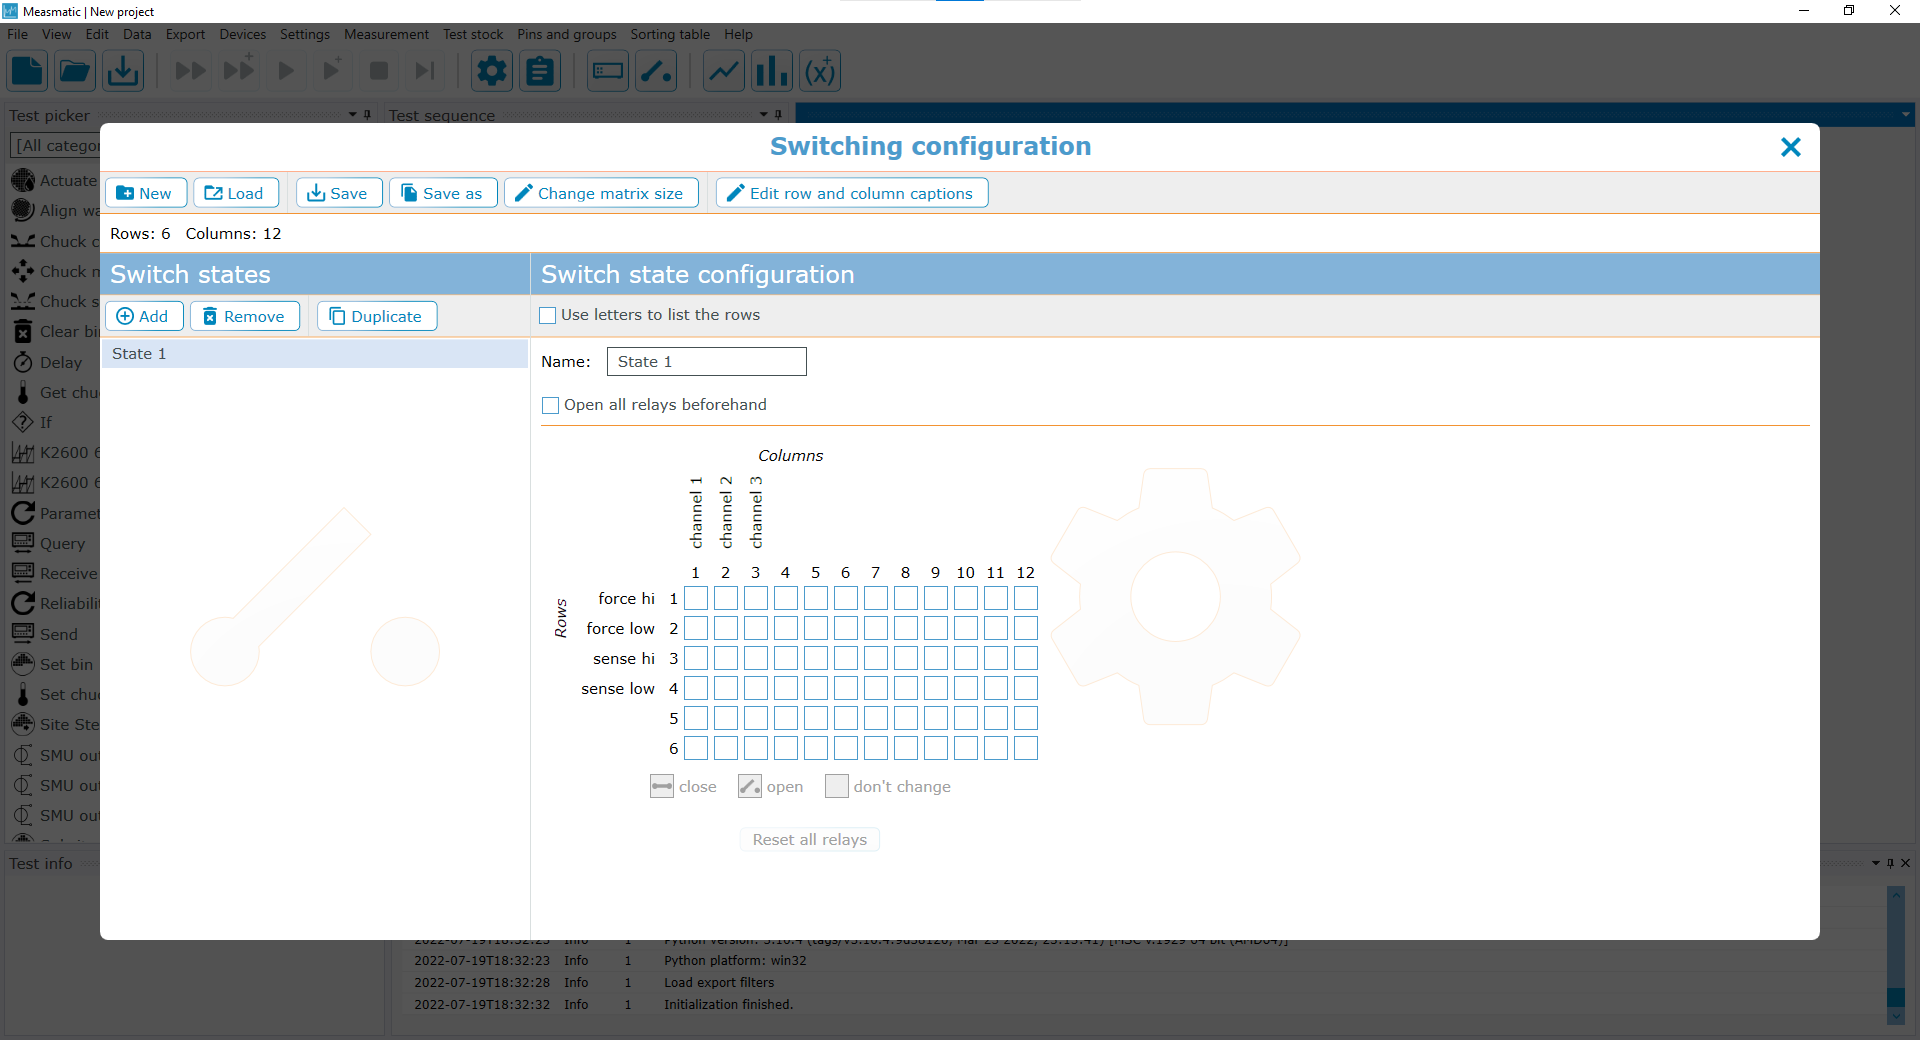Click log entry Initialization finished

[729, 1005]
